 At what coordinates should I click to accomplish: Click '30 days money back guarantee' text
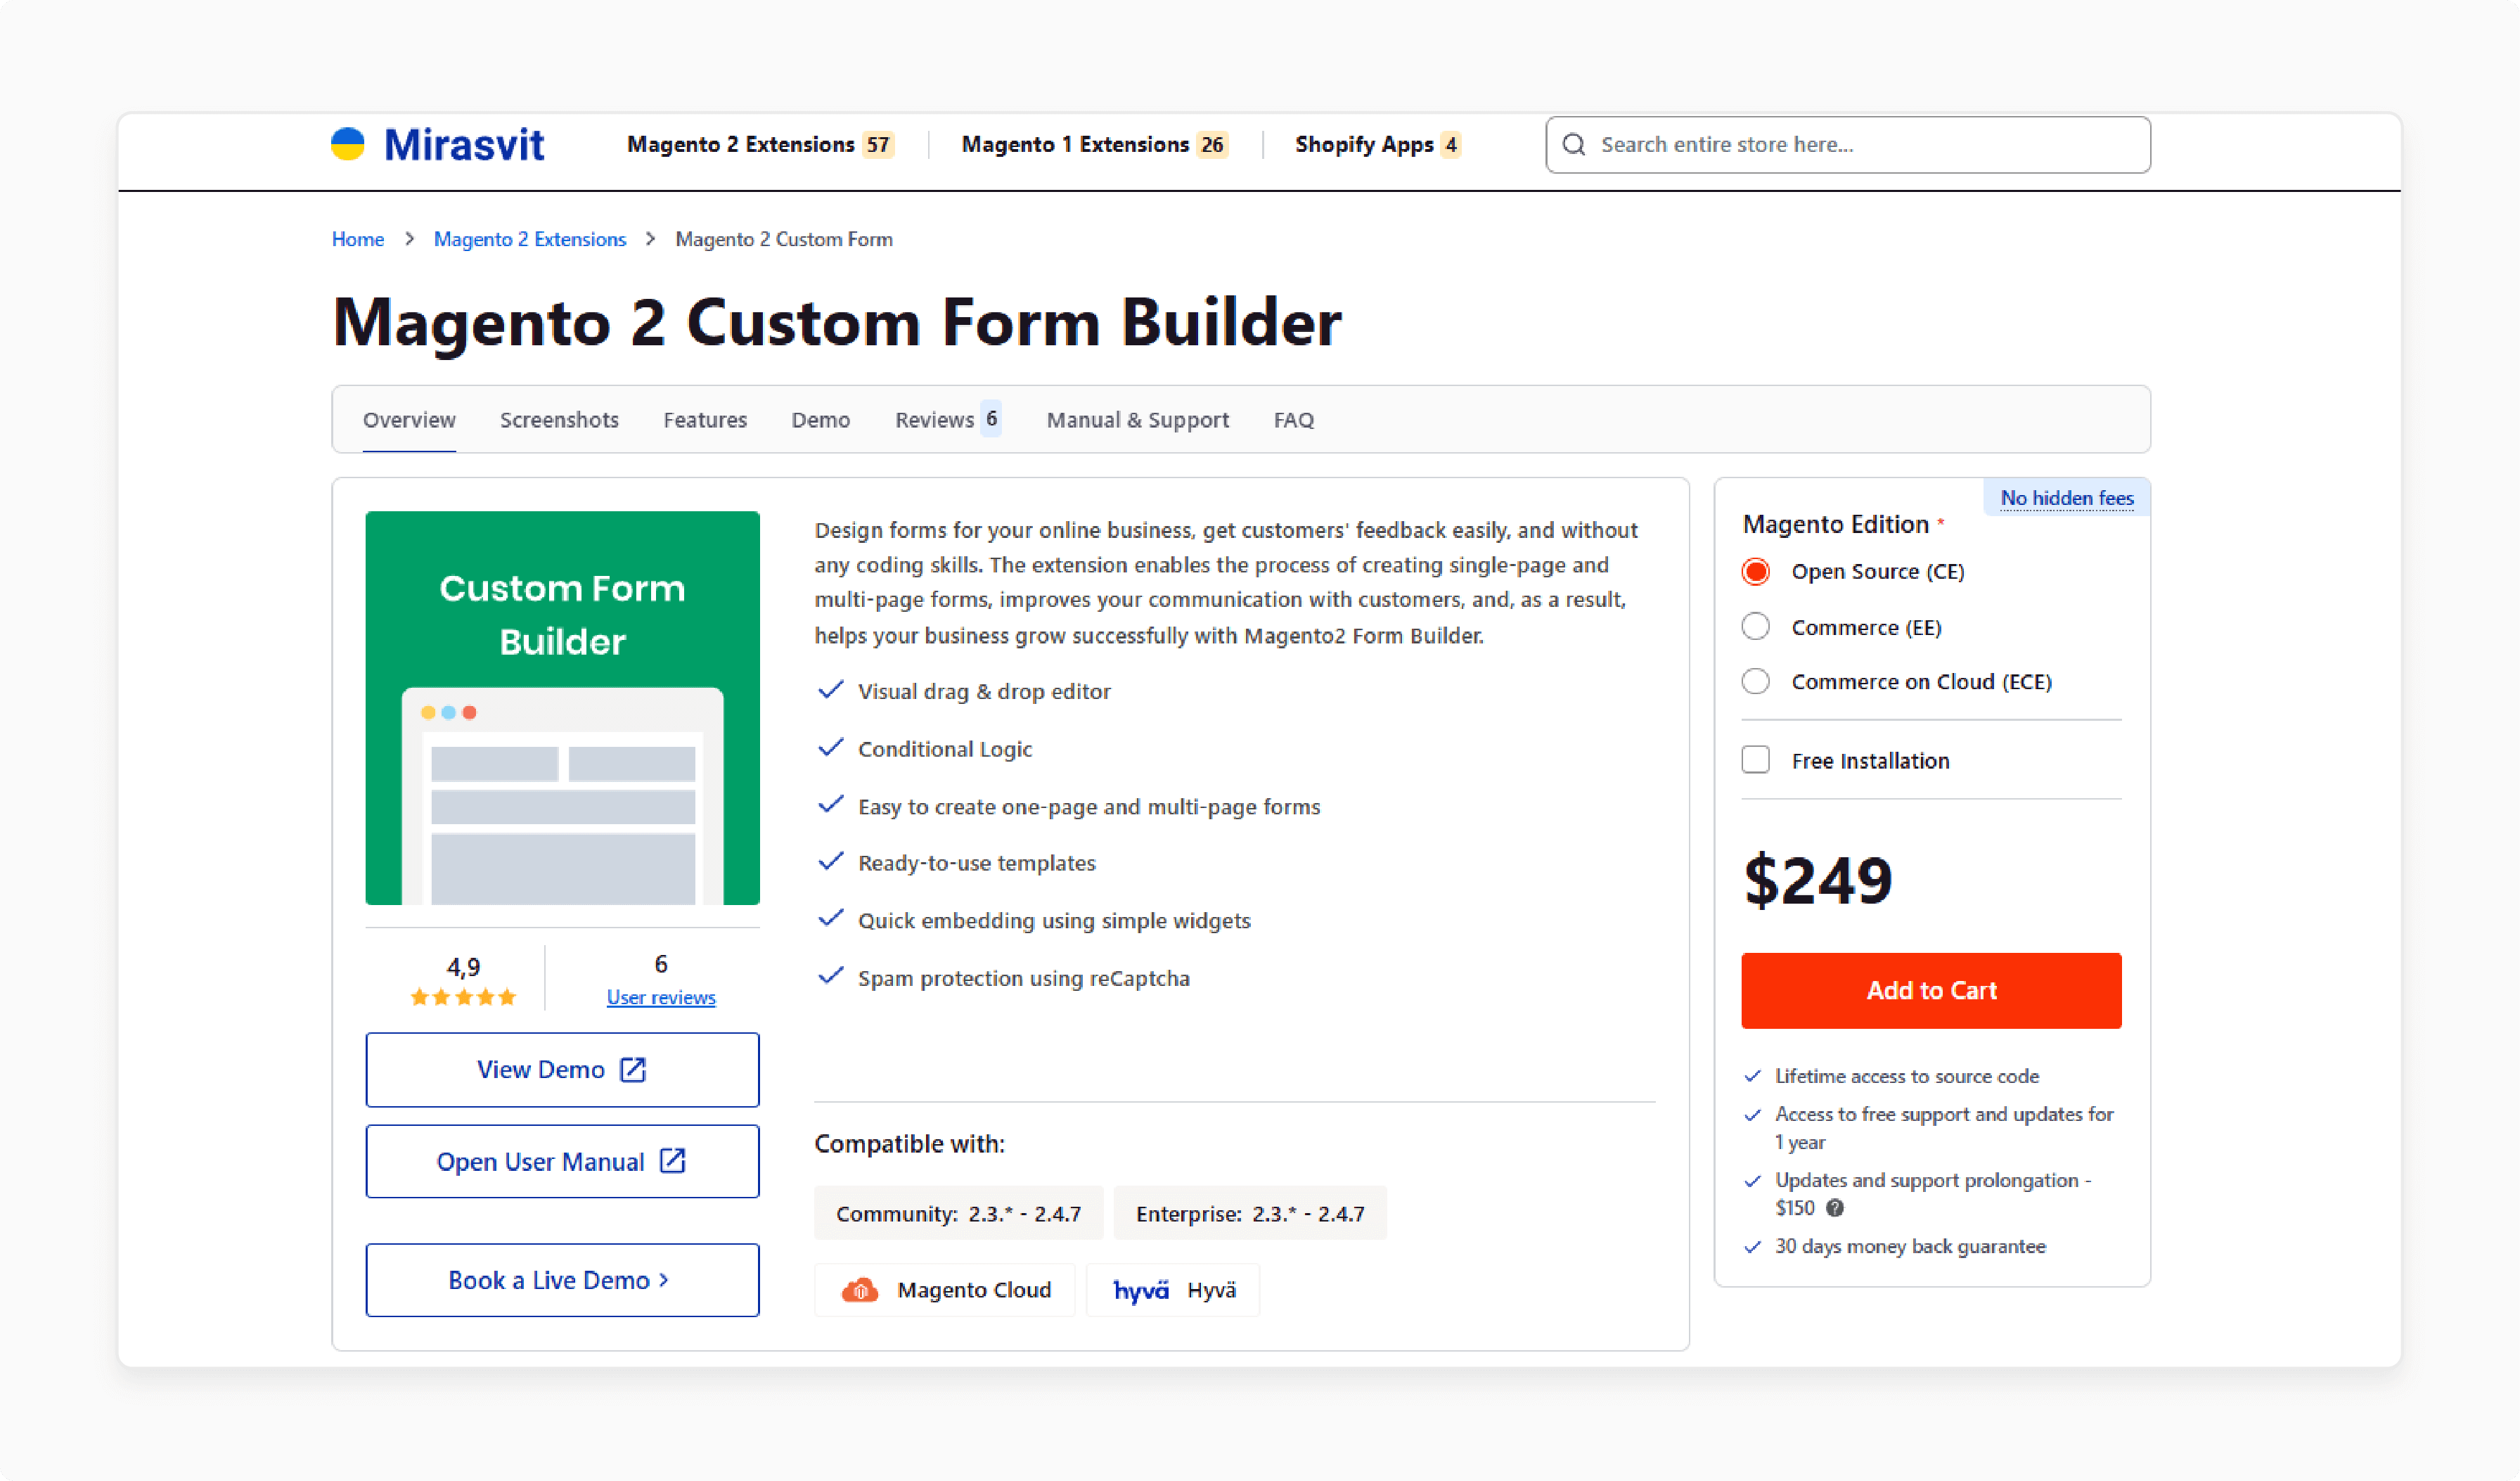(1910, 1246)
